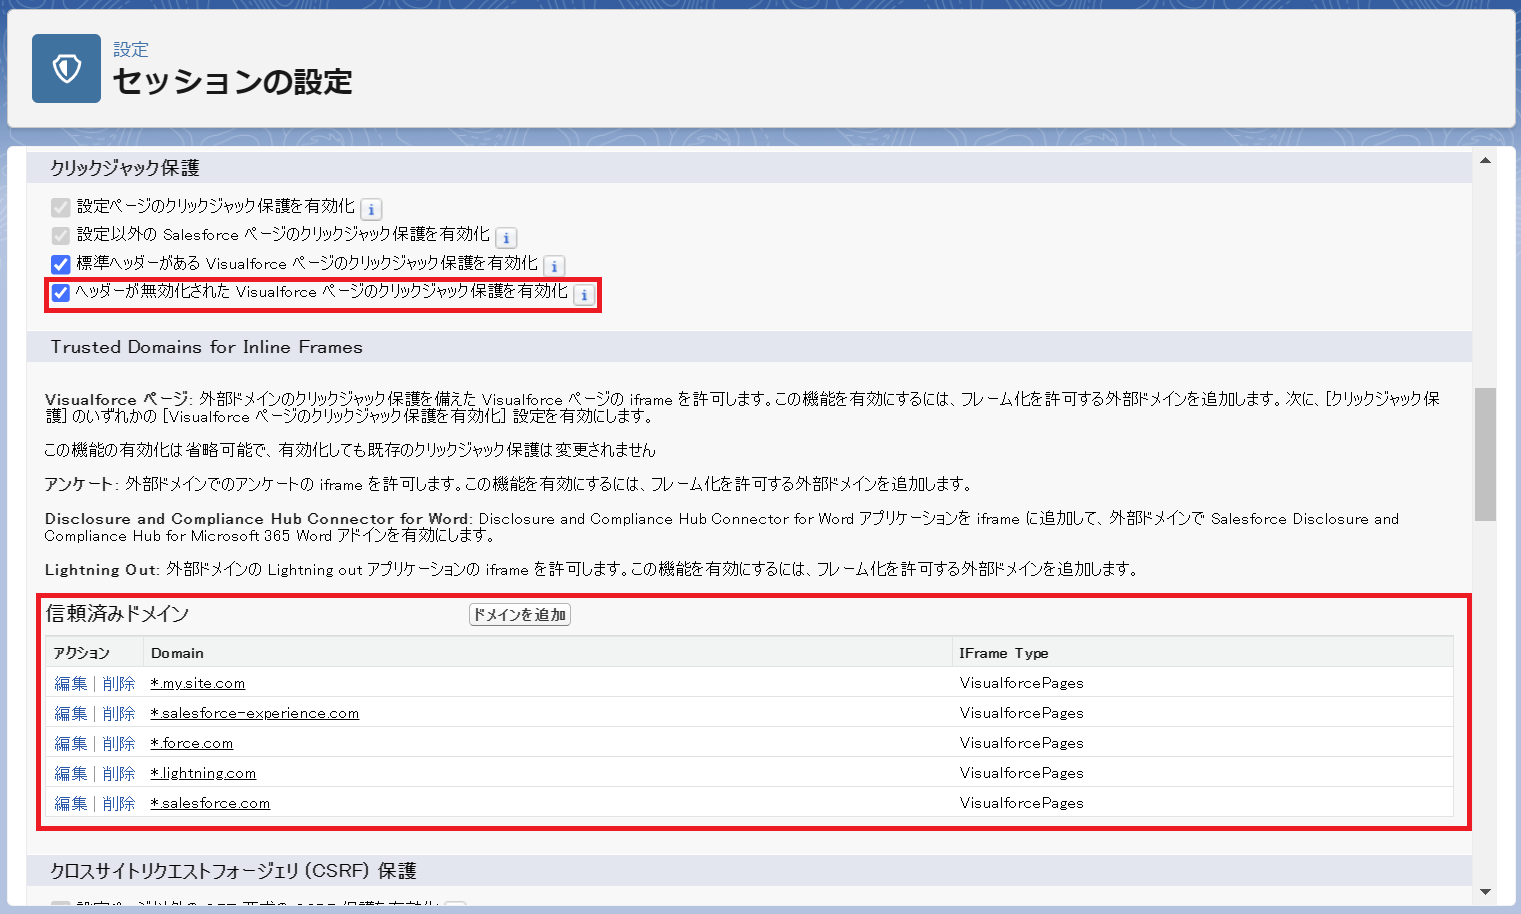Click the ドメインを追加 button
Image resolution: width=1521 pixels, height=914 pixels.
[x=520, y=615]
